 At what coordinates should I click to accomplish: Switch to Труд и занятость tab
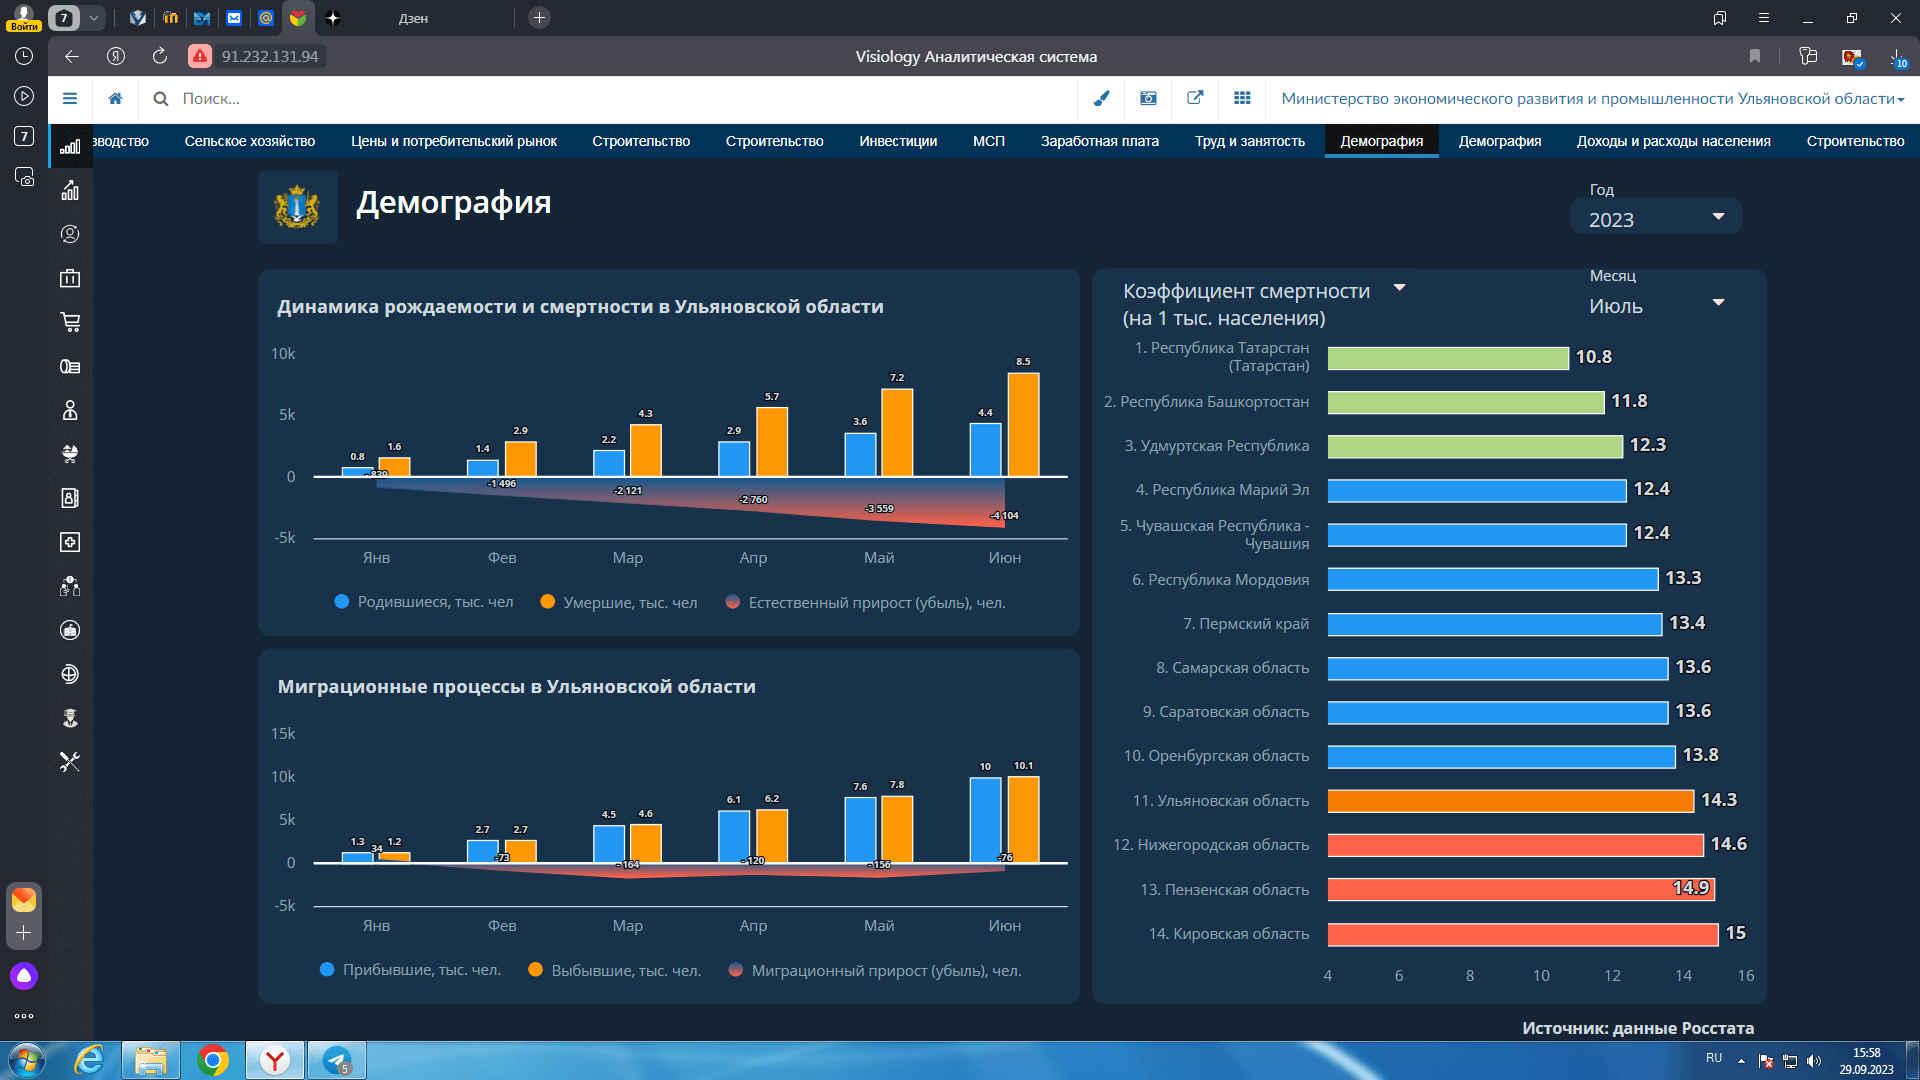[1250, 141]
